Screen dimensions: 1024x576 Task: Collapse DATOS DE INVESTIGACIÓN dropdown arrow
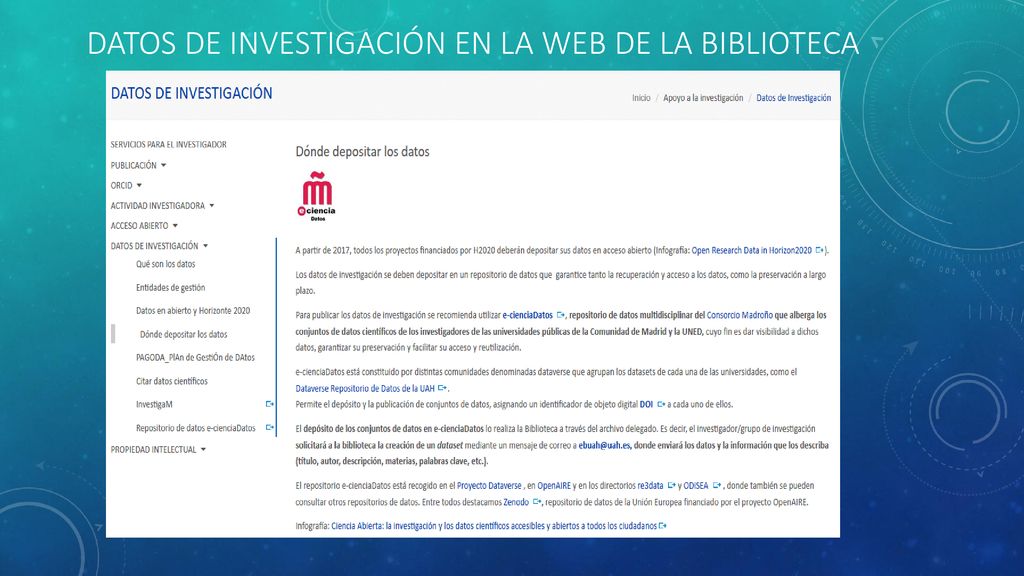(x=205, y=246)
